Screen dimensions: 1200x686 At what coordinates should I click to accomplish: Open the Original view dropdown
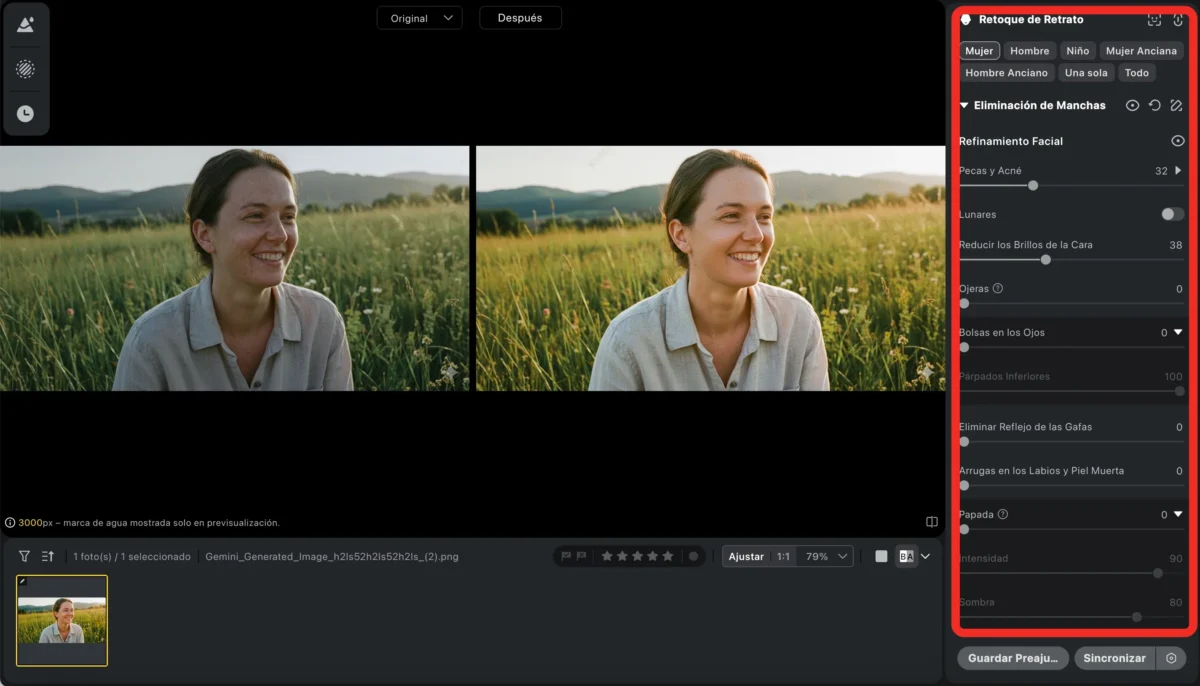pyautogui.click(x=419, y=18)
